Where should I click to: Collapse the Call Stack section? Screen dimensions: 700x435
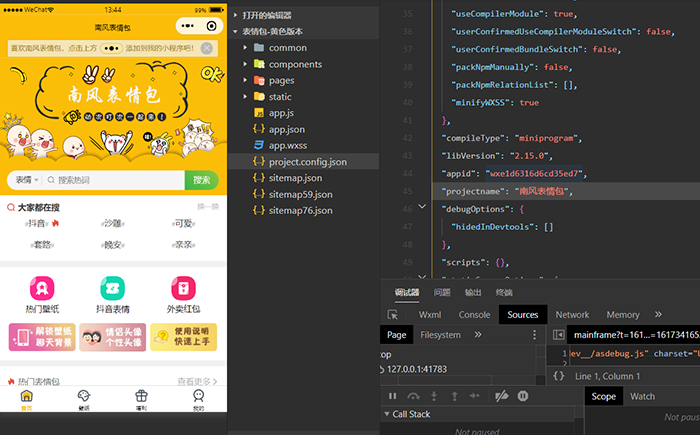386,414
